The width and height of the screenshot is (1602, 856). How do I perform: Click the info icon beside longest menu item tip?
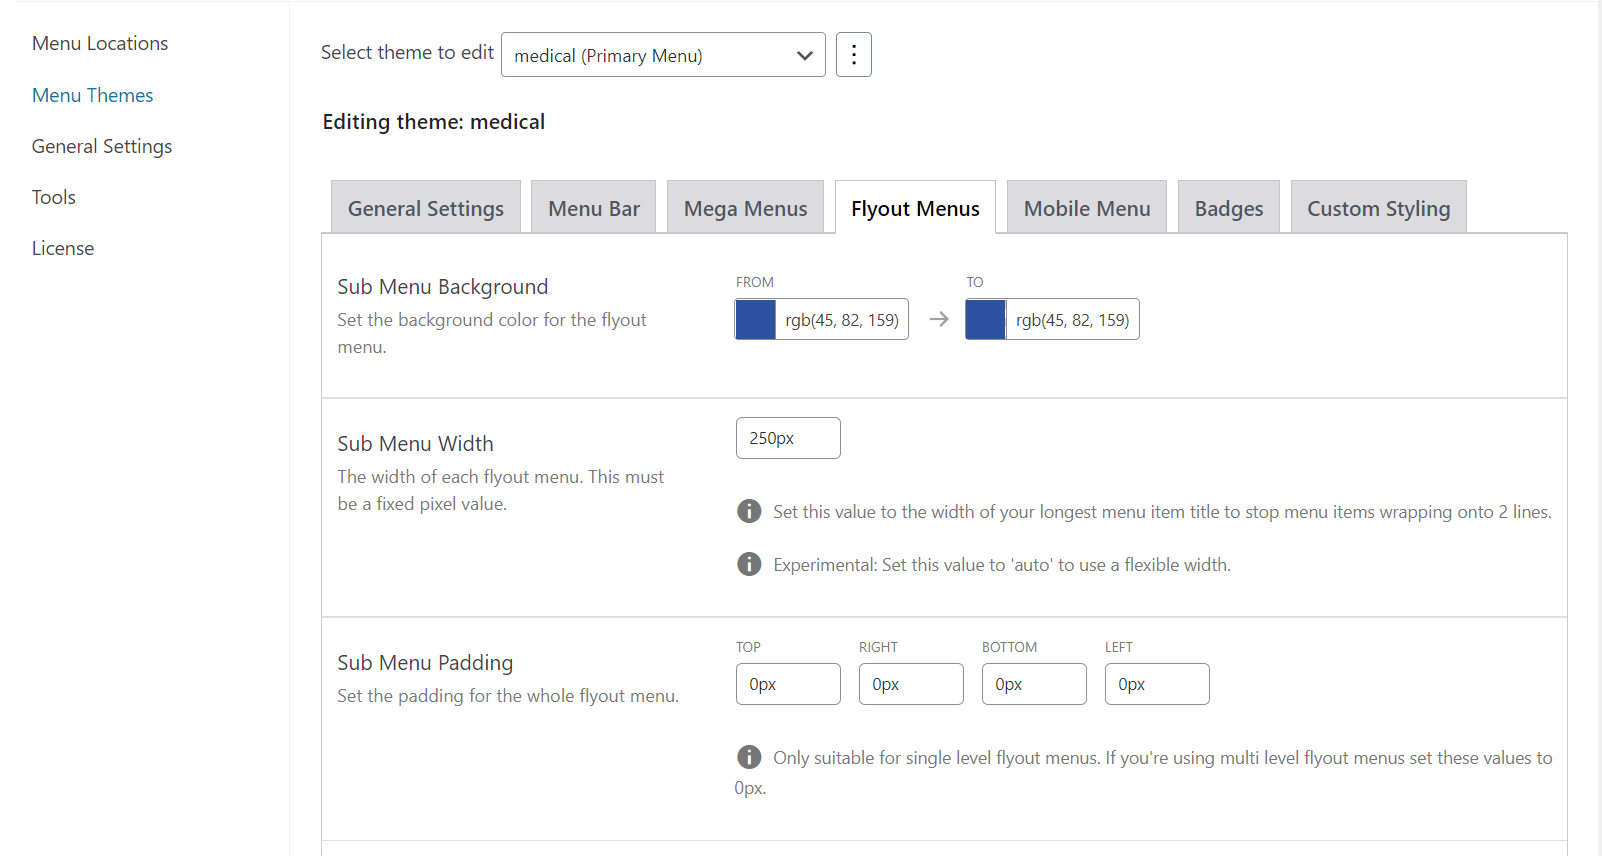click(x=749, y=511)
